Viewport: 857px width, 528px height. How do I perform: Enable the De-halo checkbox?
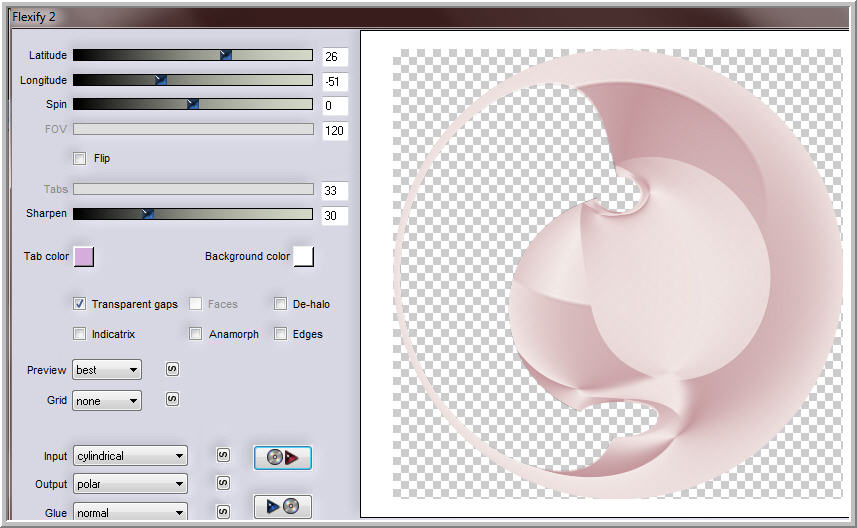tap(280, 304)
